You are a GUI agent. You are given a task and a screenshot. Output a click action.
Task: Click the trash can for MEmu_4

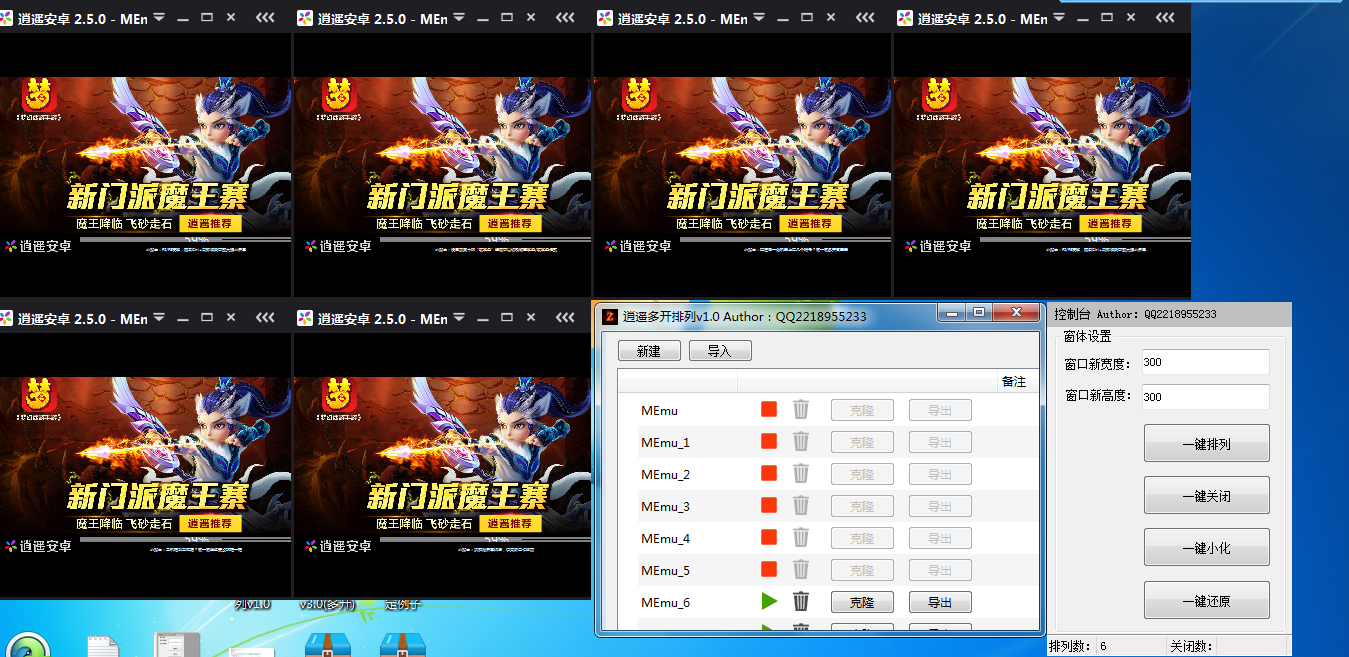click(801, 537)
